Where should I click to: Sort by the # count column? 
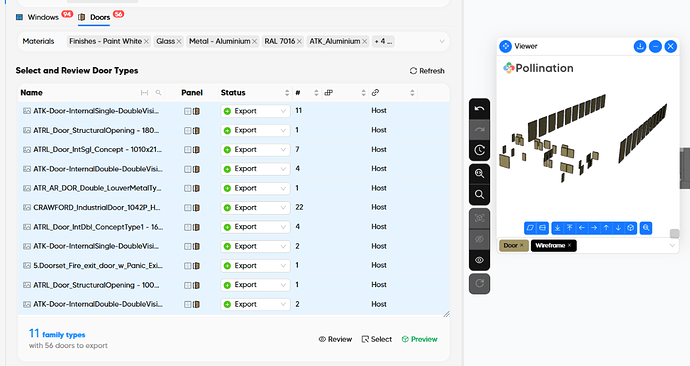pos(316,93)
